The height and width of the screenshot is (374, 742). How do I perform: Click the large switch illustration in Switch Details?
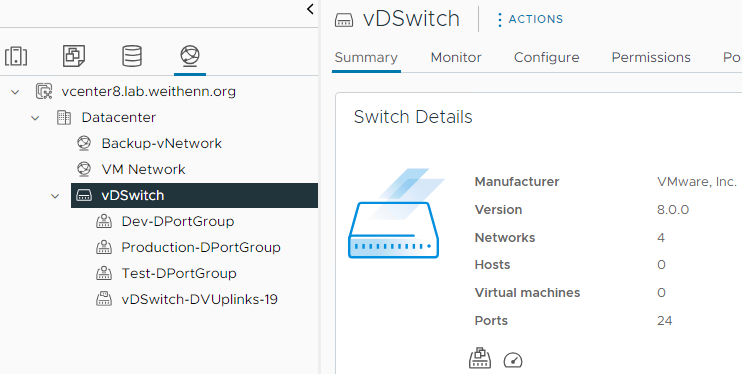(396, 214)
